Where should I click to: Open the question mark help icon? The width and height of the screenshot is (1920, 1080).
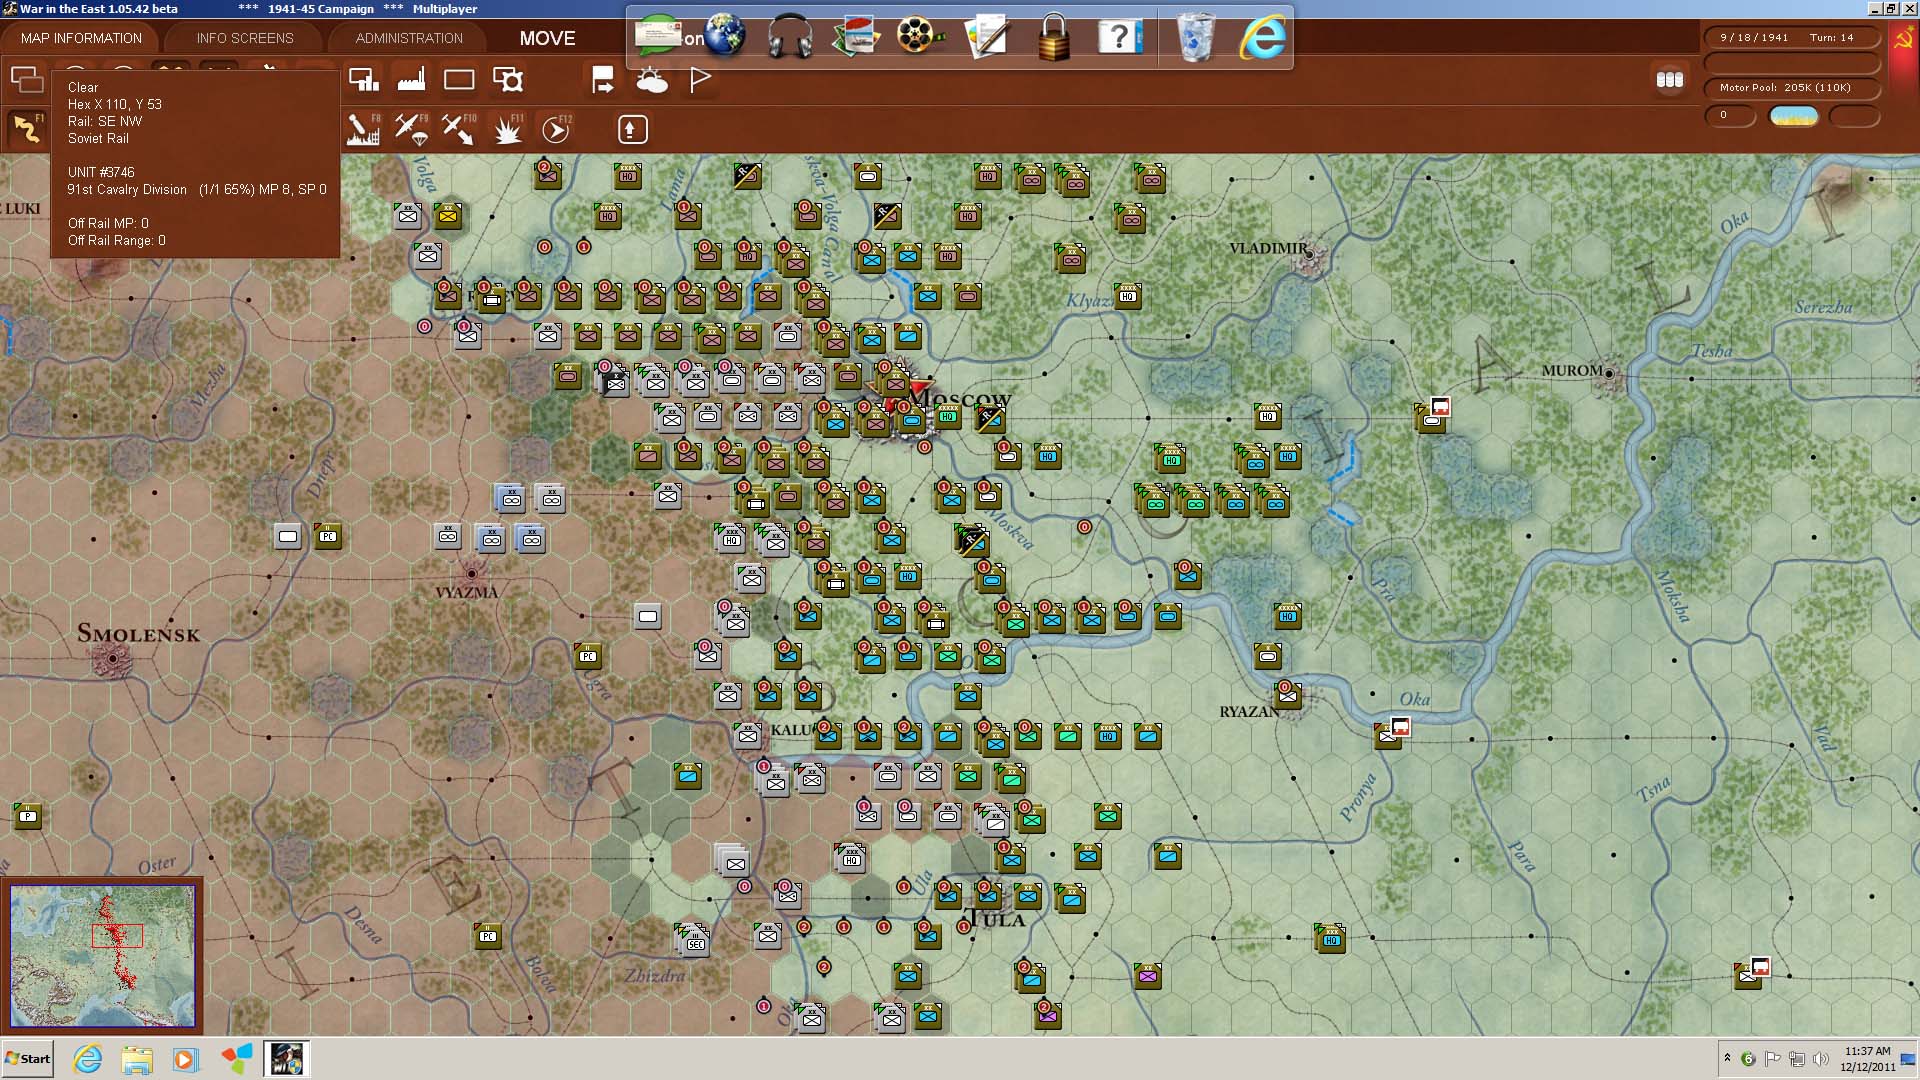(1119, 38)
